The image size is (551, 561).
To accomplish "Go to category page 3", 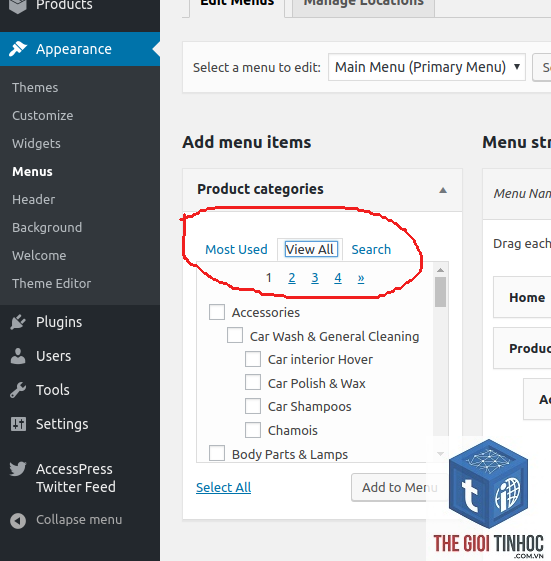I will (315, 278).
